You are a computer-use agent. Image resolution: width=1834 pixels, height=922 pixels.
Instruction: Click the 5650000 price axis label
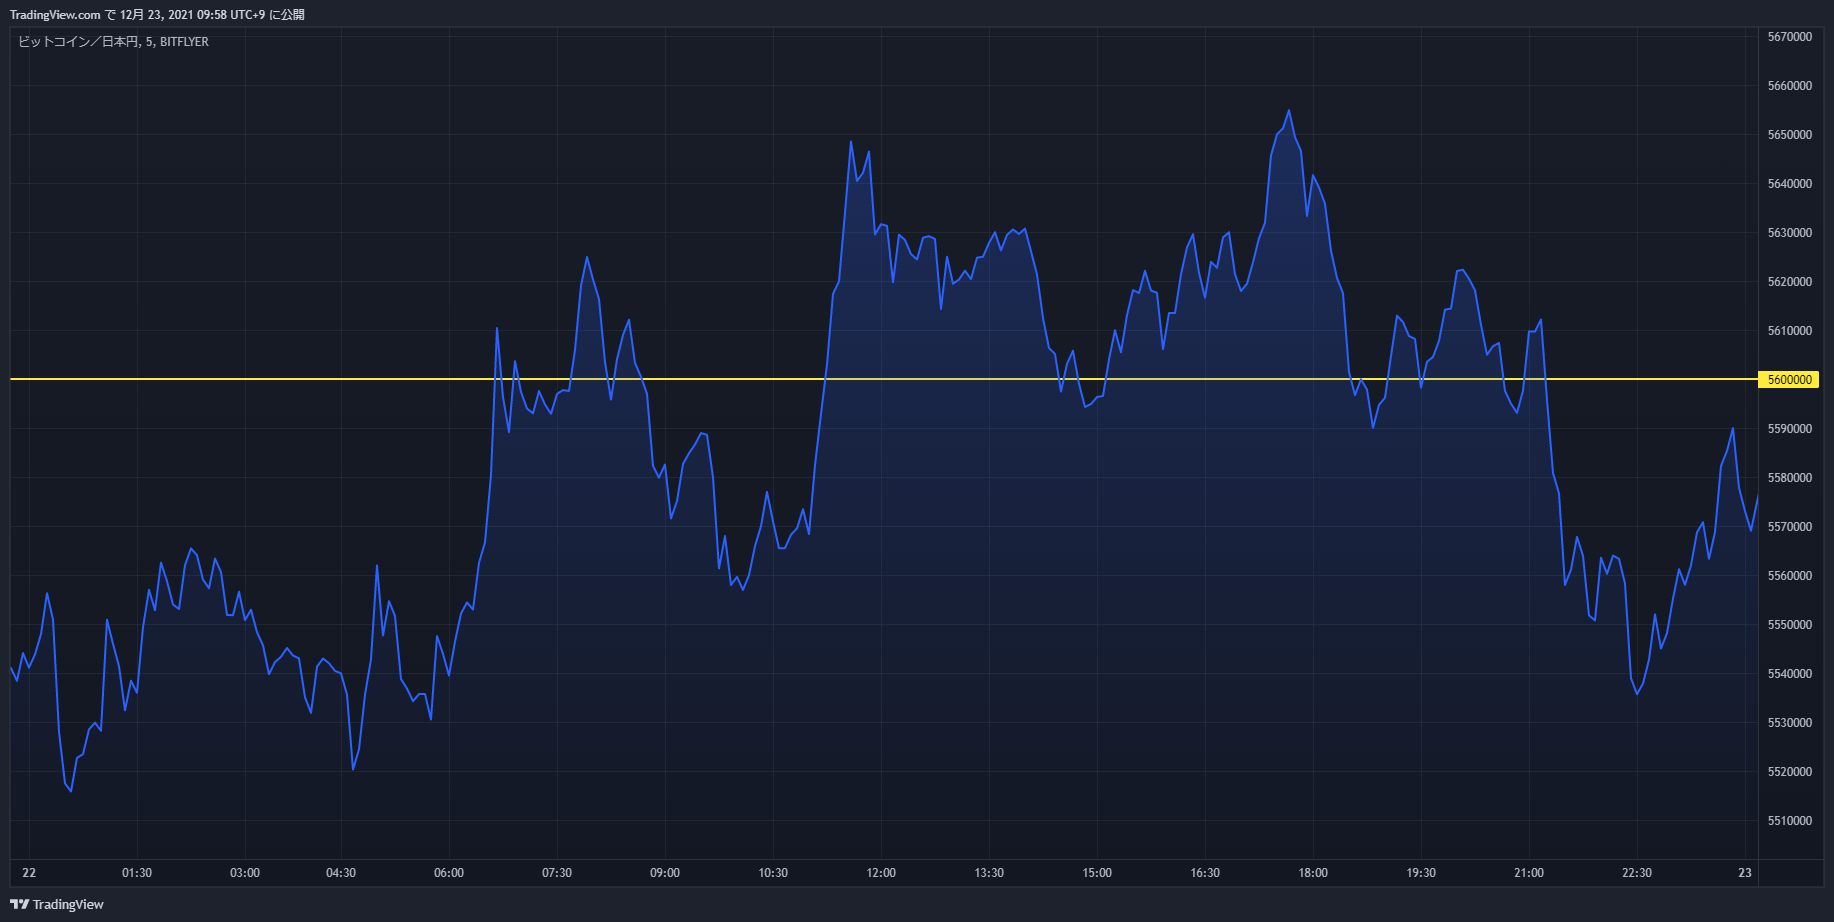point(1790,135)
